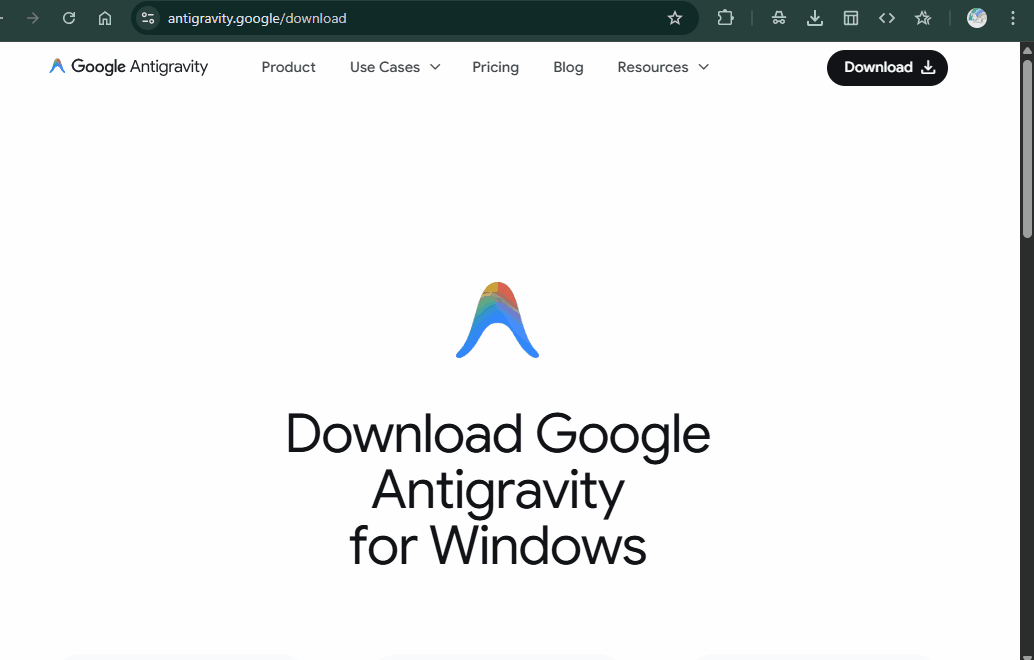Click the chevron next to Use Cases
Image resolution: width=1034 pixels, height=660 pixels.
[435, 67]
